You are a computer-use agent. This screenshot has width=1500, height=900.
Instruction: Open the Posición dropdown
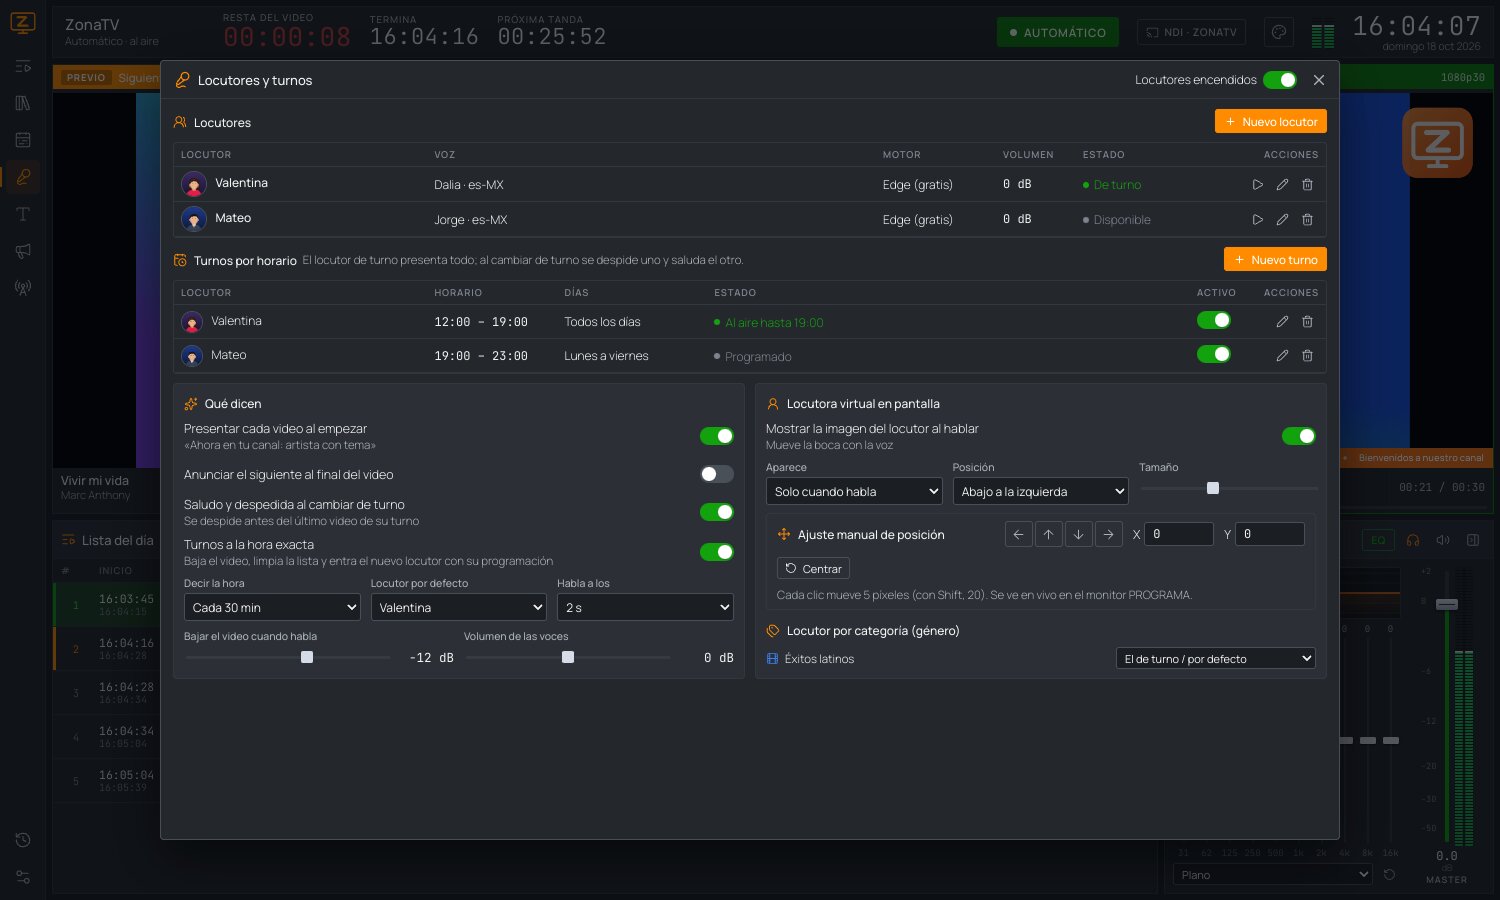pyautogui.click(x=1040, y=491)
